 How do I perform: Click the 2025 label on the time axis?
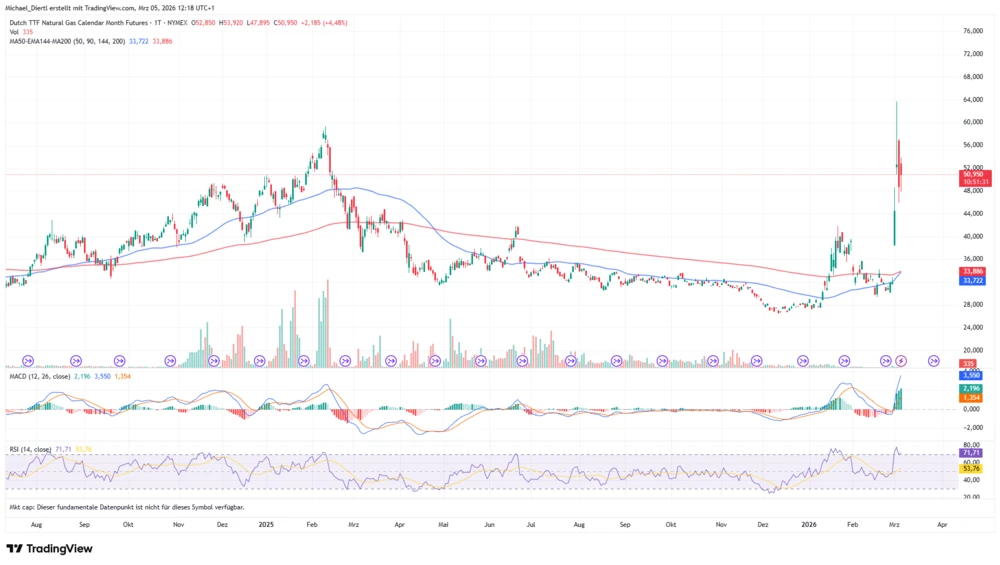click(x=266, y=523)
